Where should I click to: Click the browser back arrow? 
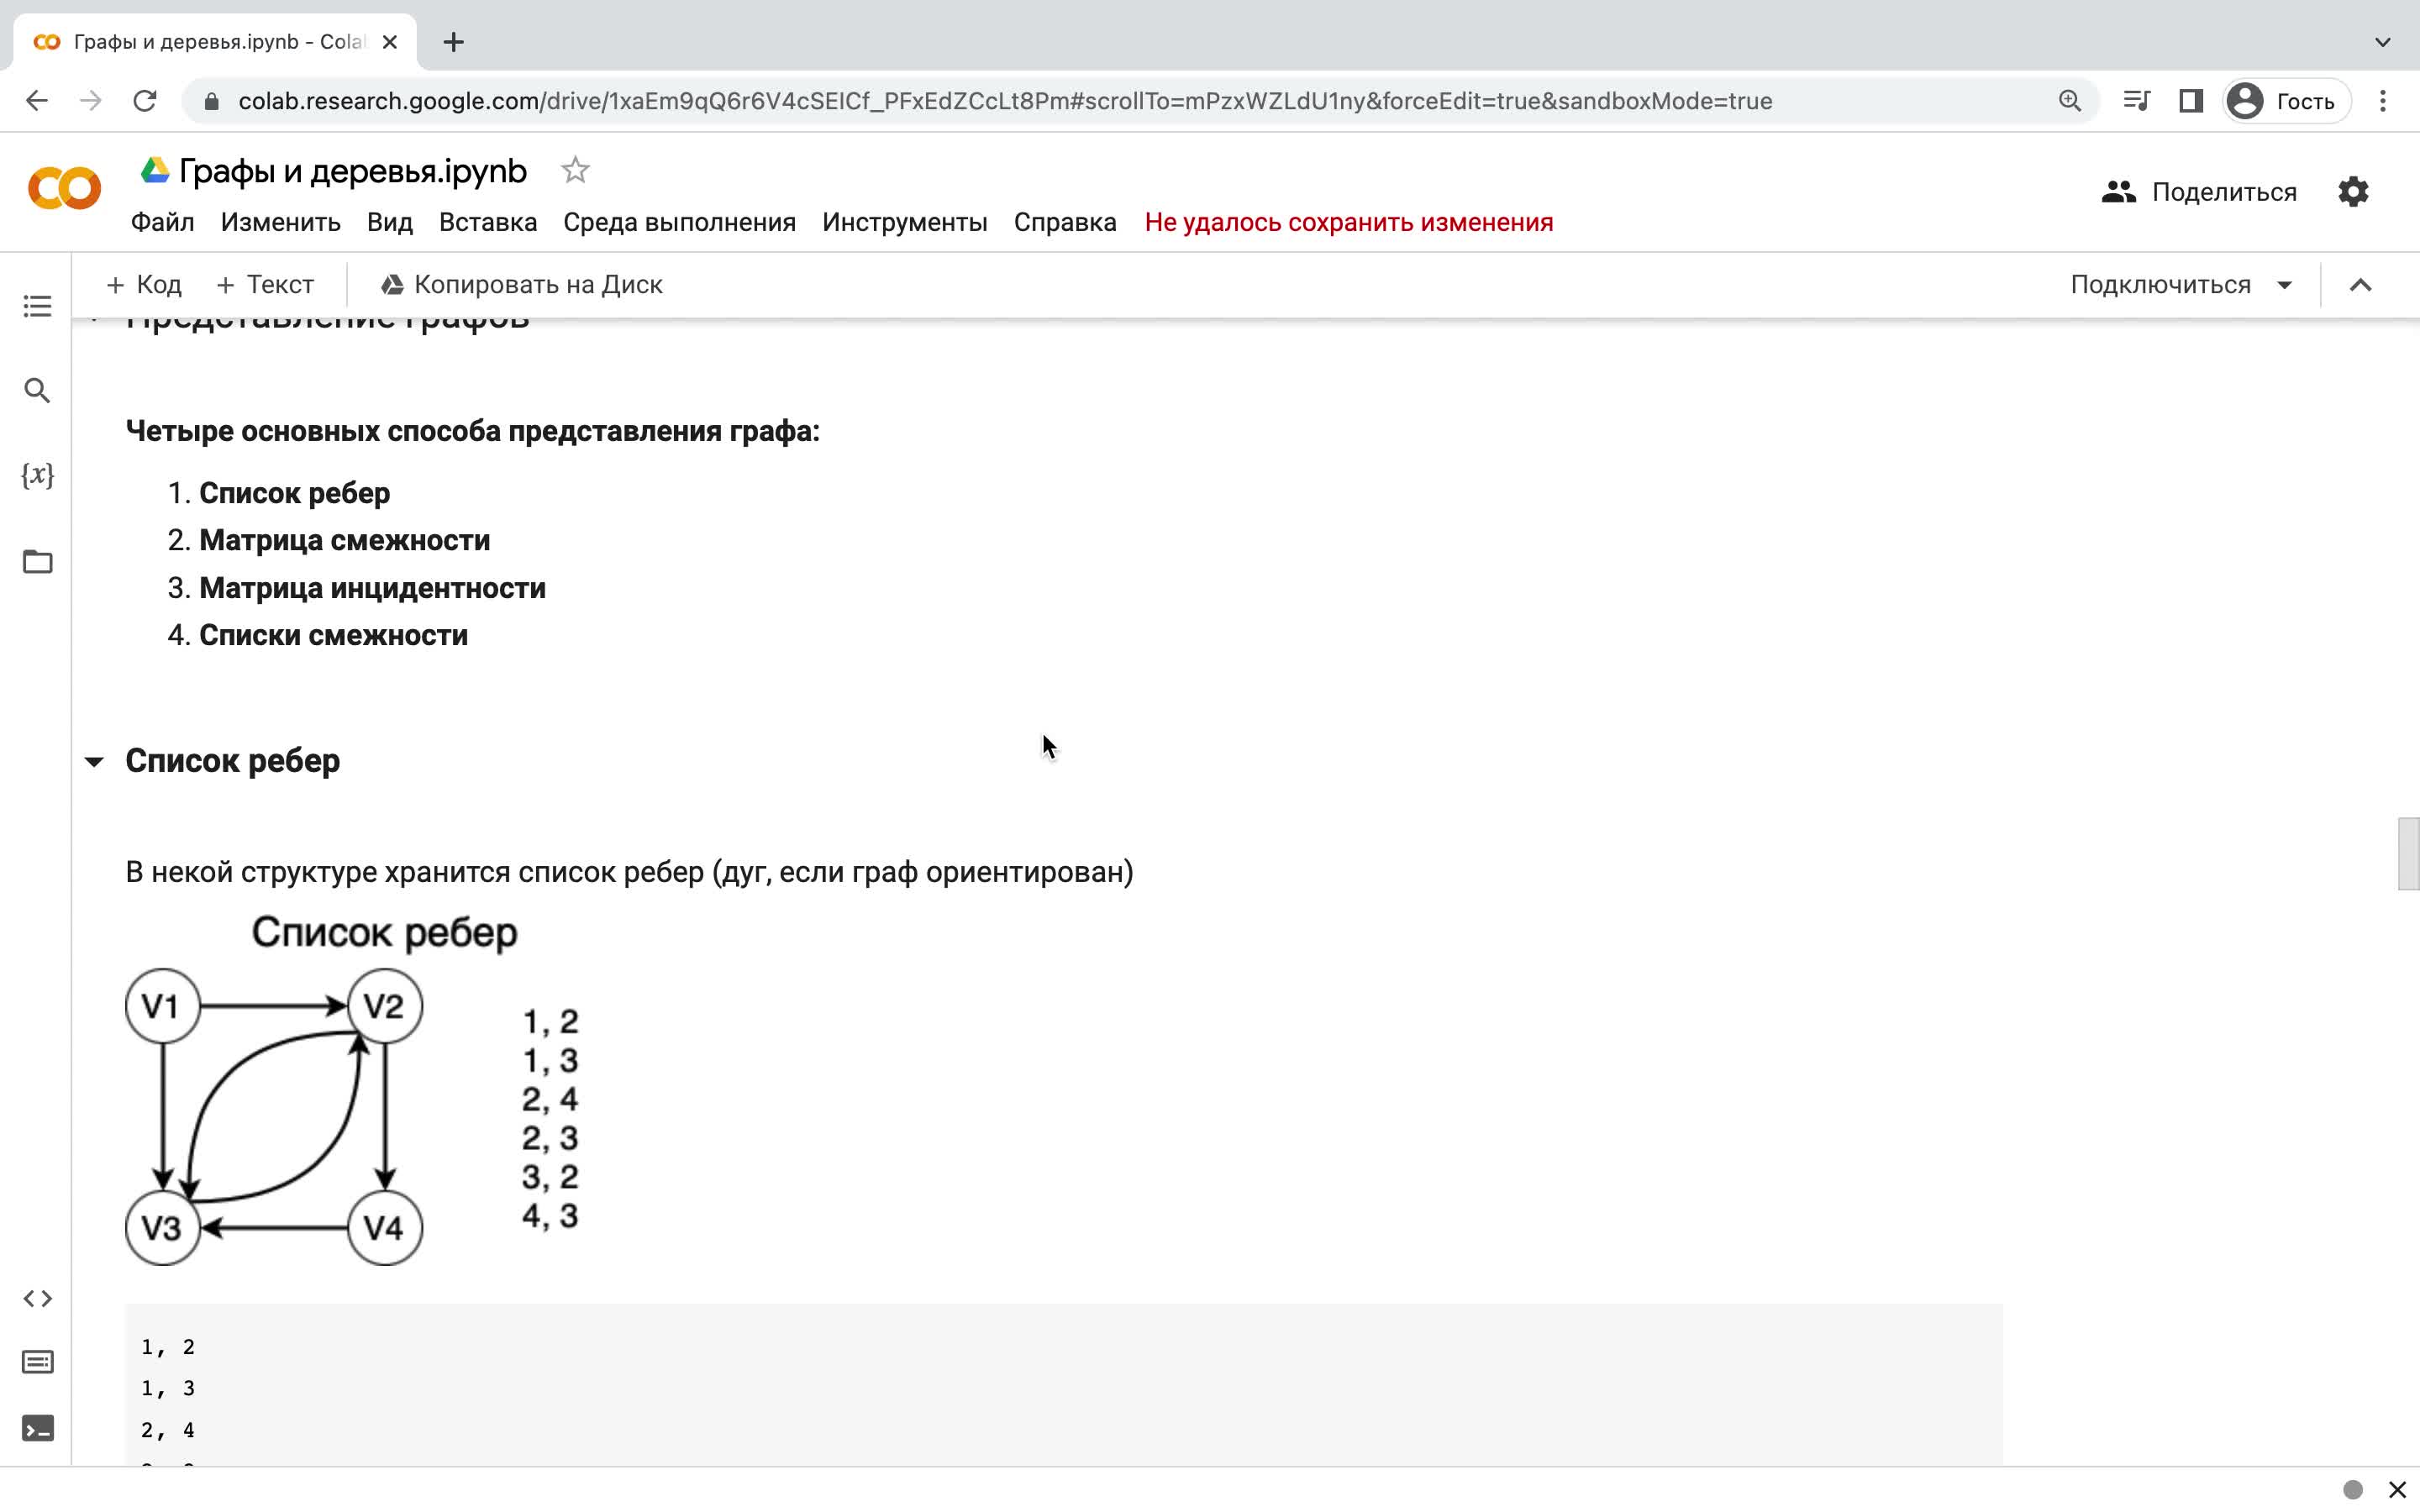(37, 101)
